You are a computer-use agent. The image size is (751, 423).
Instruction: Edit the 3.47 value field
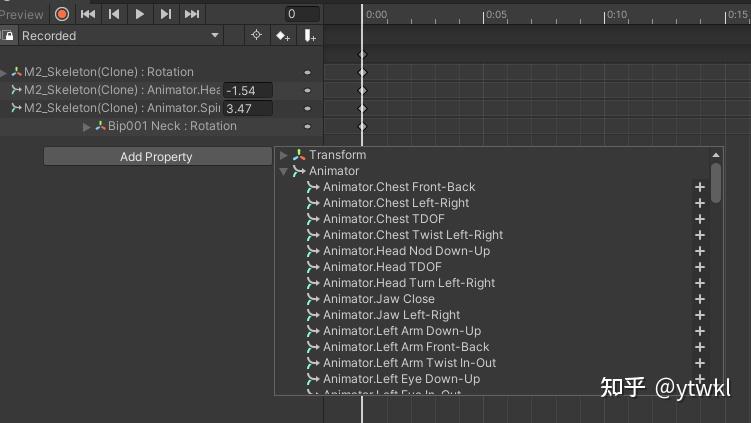pos(248,109)
